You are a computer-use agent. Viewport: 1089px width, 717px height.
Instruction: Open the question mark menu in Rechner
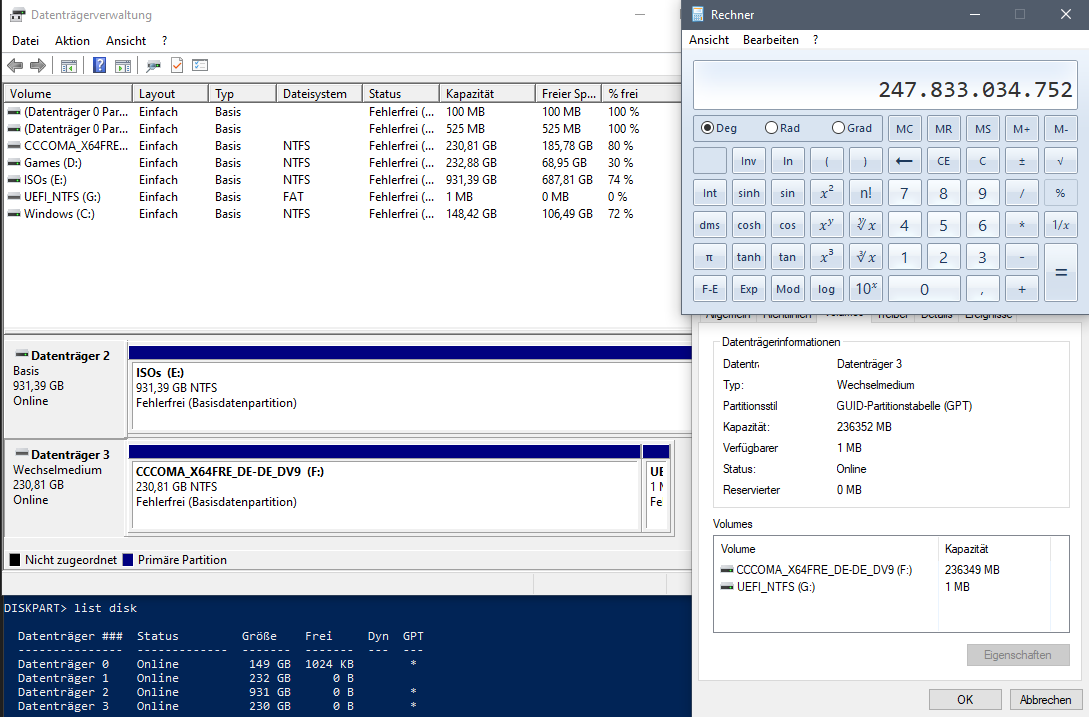(815, 40)
